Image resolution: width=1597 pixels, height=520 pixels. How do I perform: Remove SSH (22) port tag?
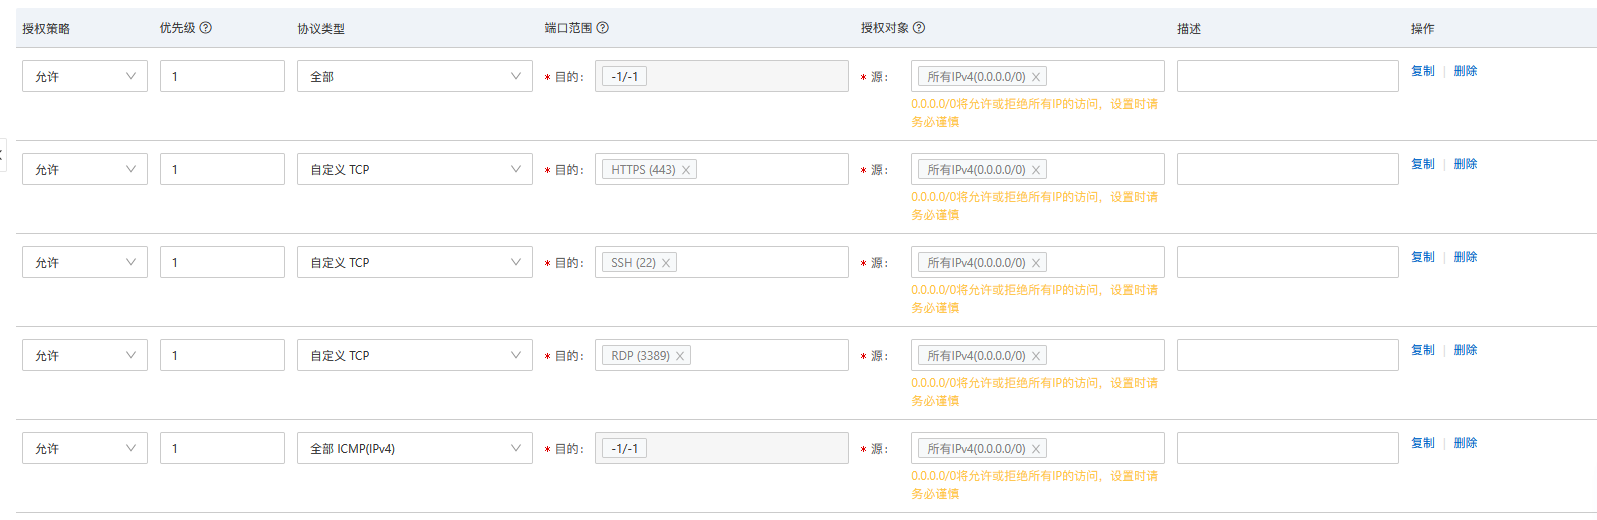[x=666, y=263]
